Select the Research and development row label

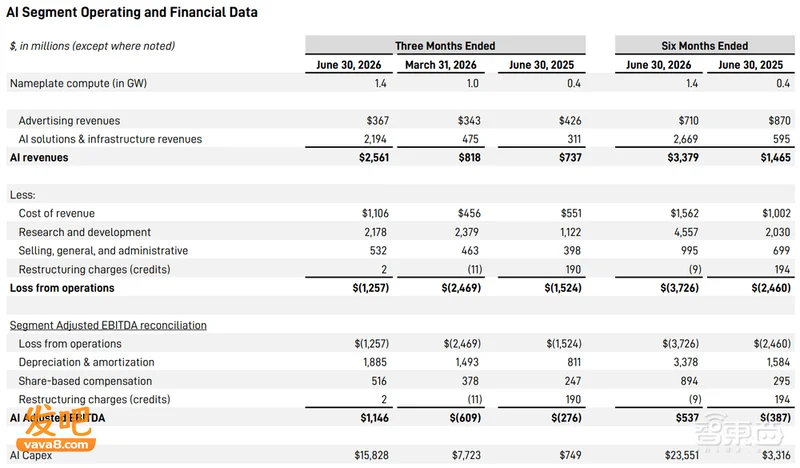click(x=85, y=232)
